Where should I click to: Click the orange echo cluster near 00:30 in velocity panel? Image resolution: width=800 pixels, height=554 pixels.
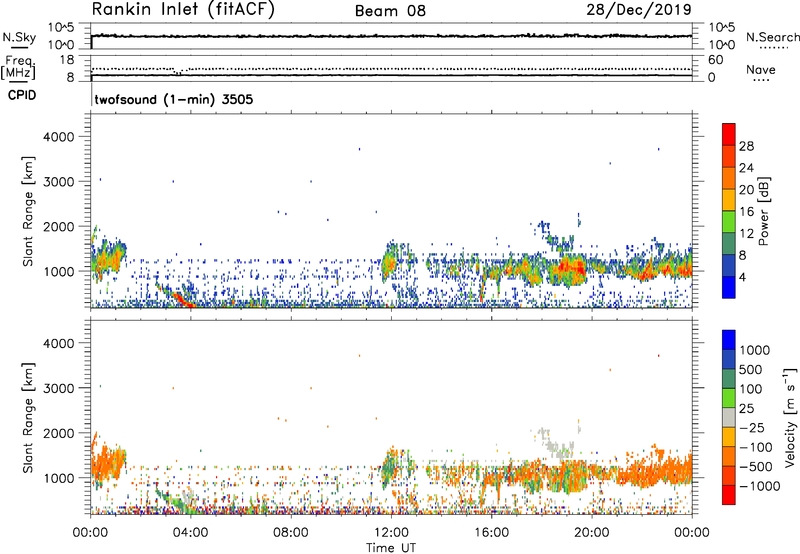108,462
